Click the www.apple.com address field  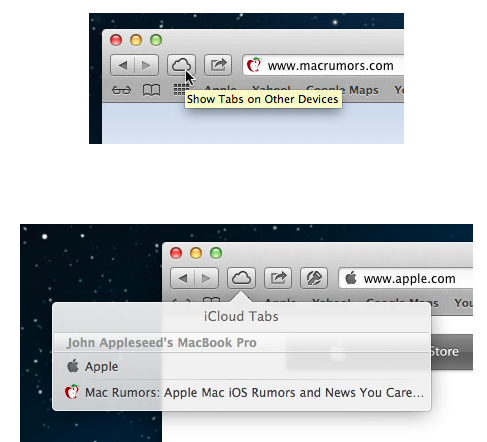click(x=406, y=278)
